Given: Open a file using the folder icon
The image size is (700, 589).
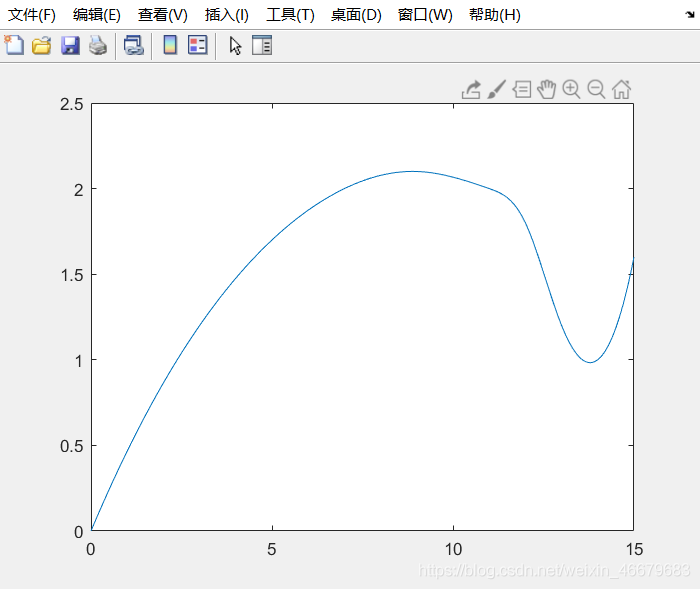Looking at the screenshot, I should tap(42, 46).
